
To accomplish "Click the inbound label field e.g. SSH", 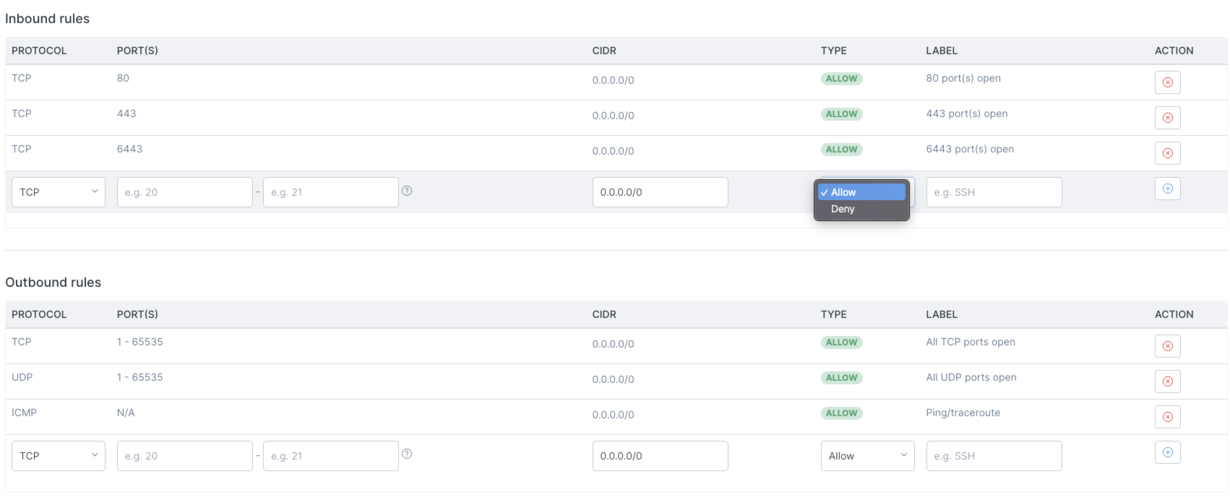I will tap(994, 192).
